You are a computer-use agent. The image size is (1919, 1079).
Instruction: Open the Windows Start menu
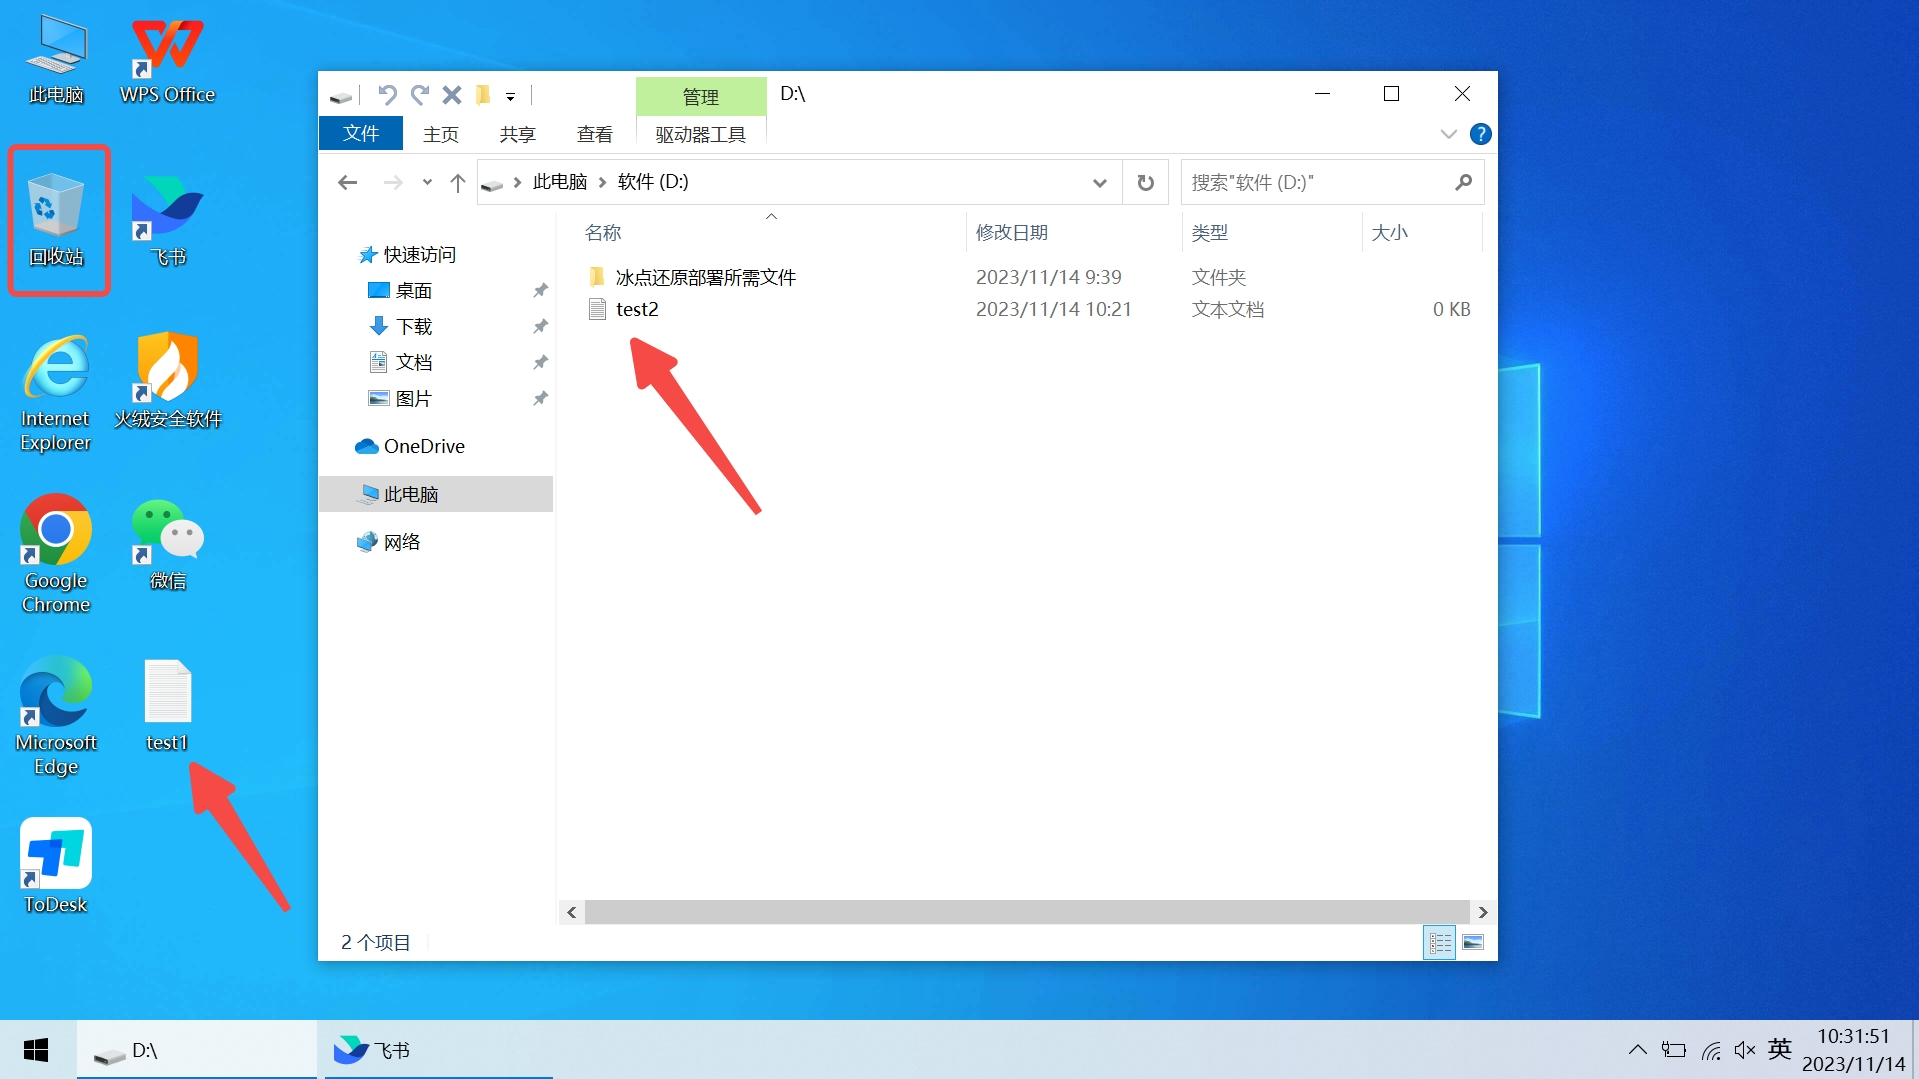pyautogui.click(x=36, y=1050)
